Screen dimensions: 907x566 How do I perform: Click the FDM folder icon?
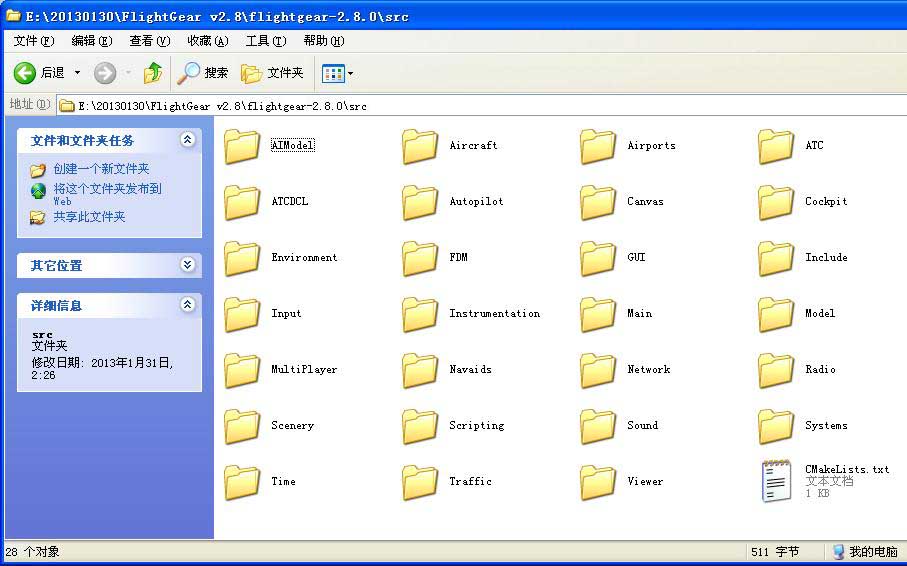click(x=421, y=259)
